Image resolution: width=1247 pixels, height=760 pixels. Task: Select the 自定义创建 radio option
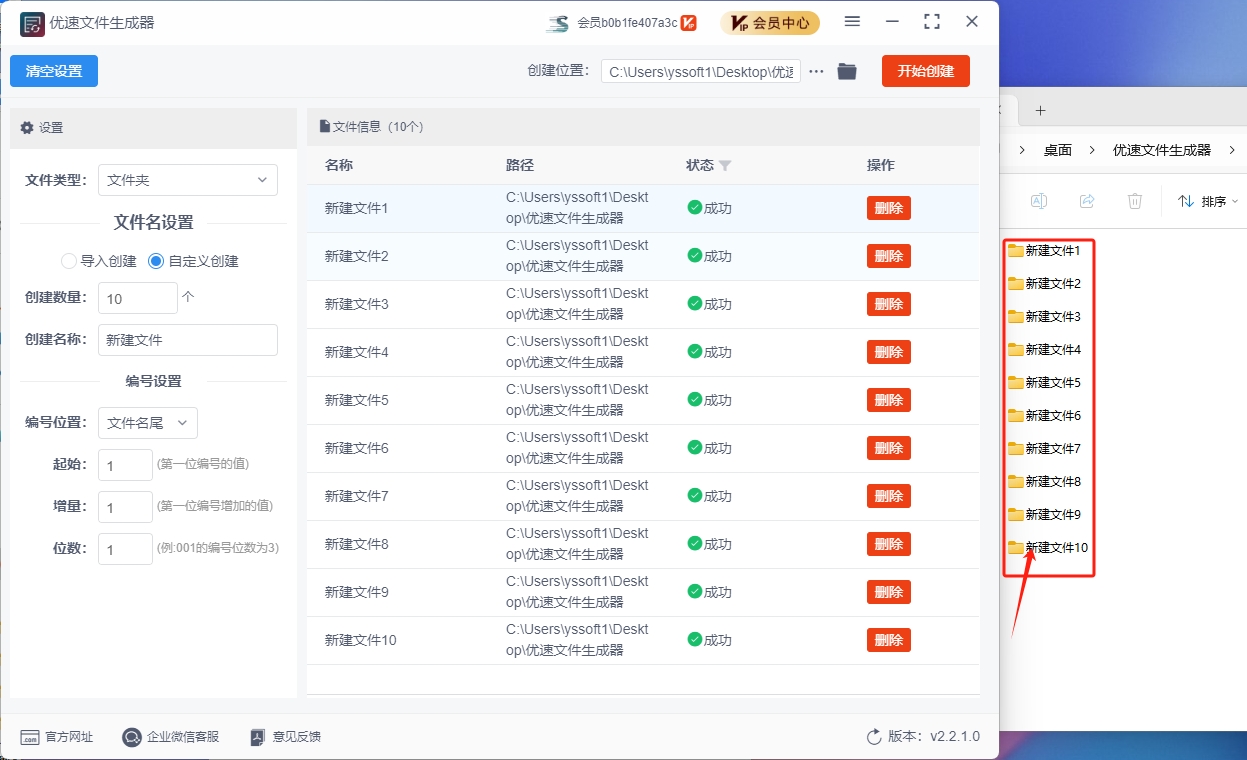[156, 261]
